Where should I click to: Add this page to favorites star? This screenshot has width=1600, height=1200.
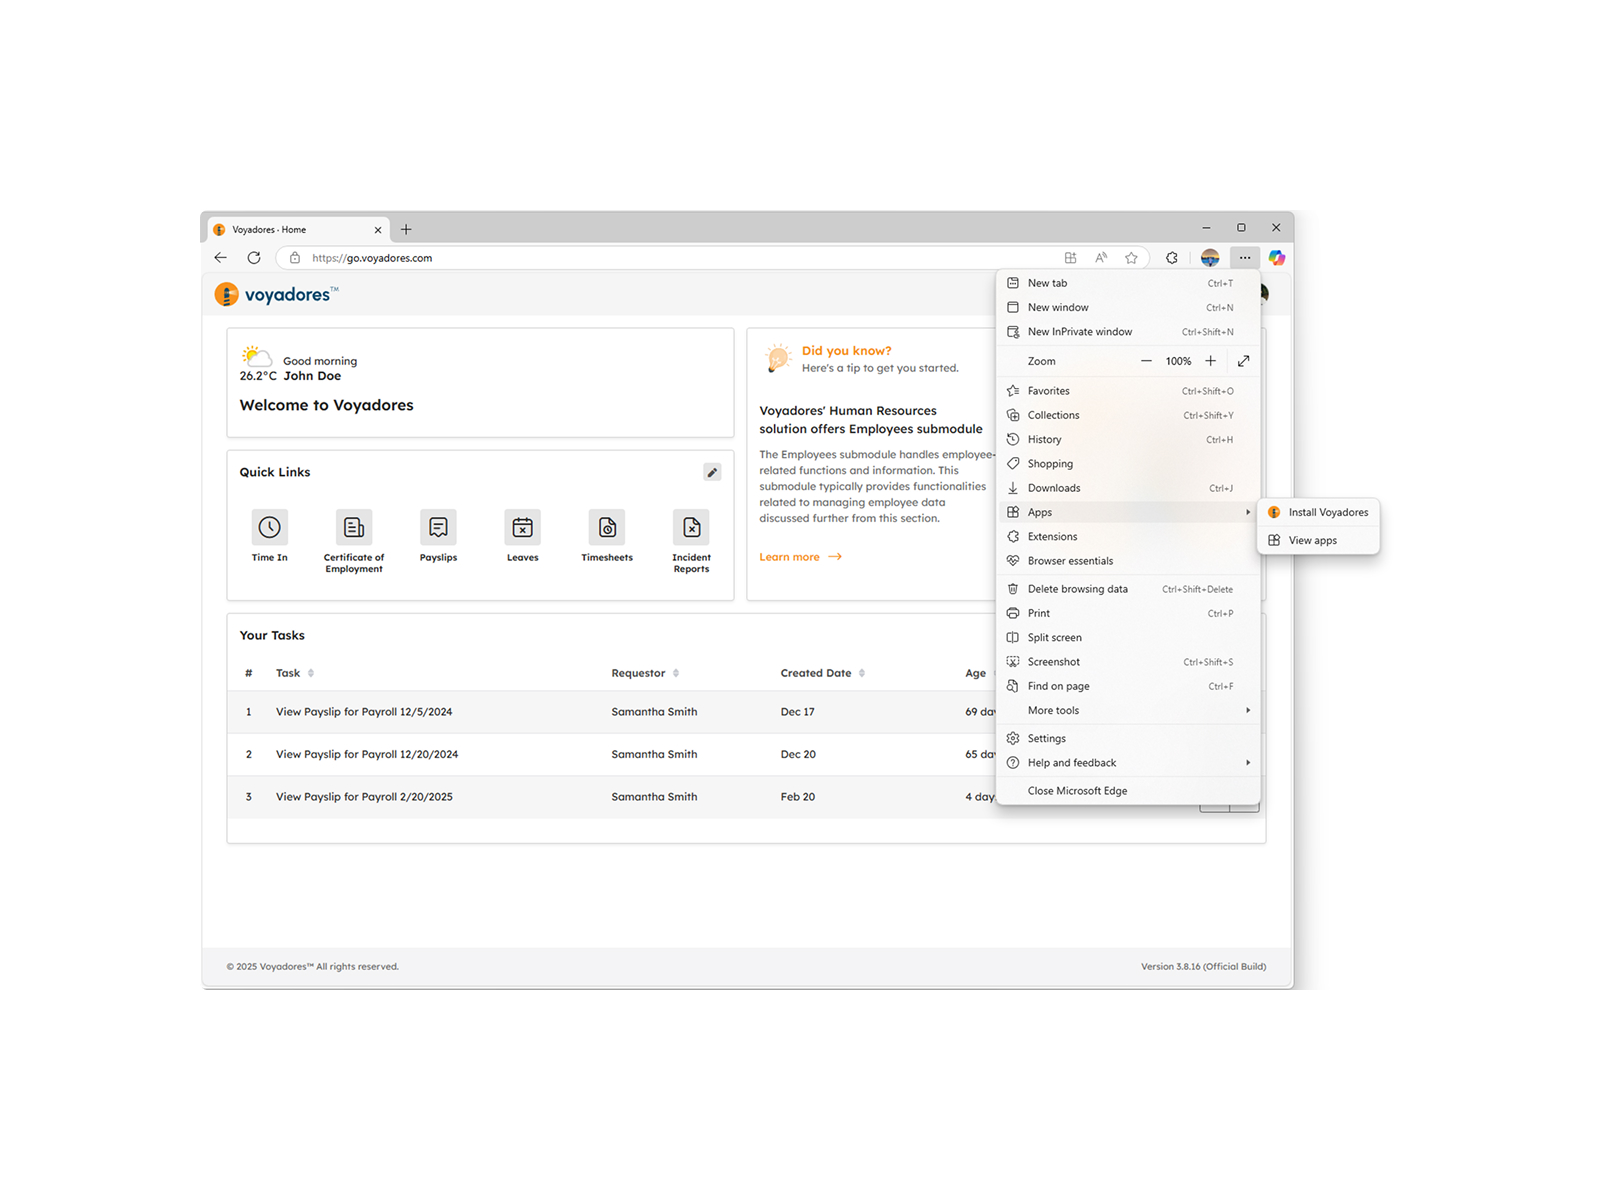[1131, 258]
